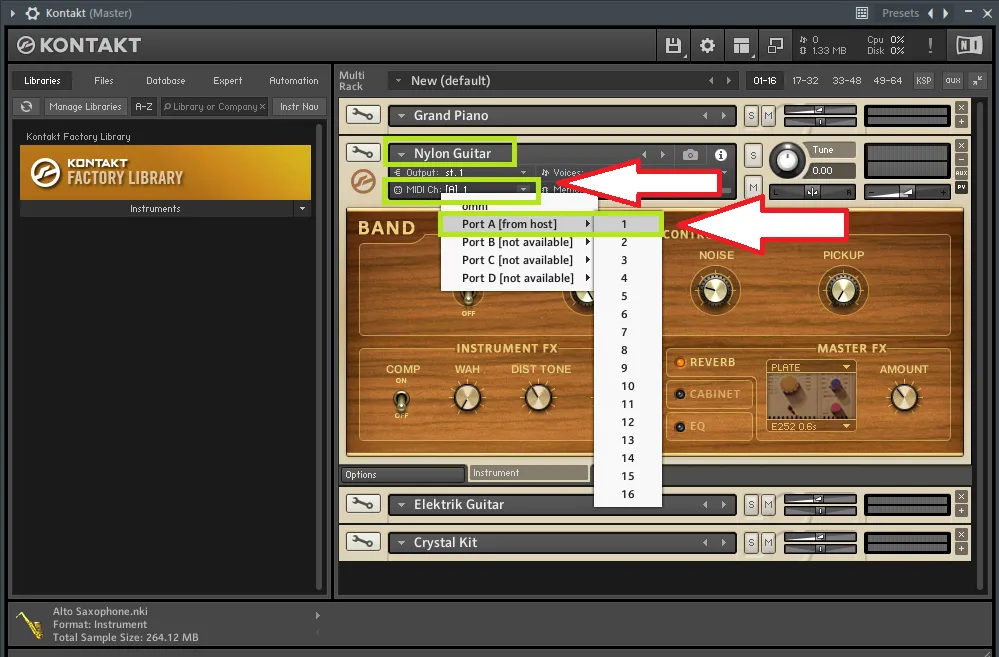Expand the Grand Piano name dropdown arrow
Image resolution: width=999 pixels, height=657 pixels.
tap(401, 116)
